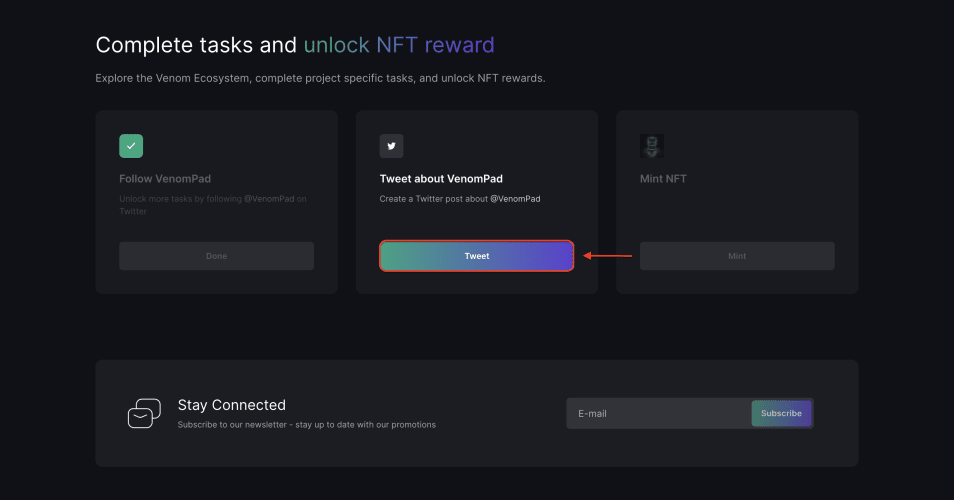
Task: Click the 'Explore the Venom Ecosystem' subtitle
Action: point(320,78)
